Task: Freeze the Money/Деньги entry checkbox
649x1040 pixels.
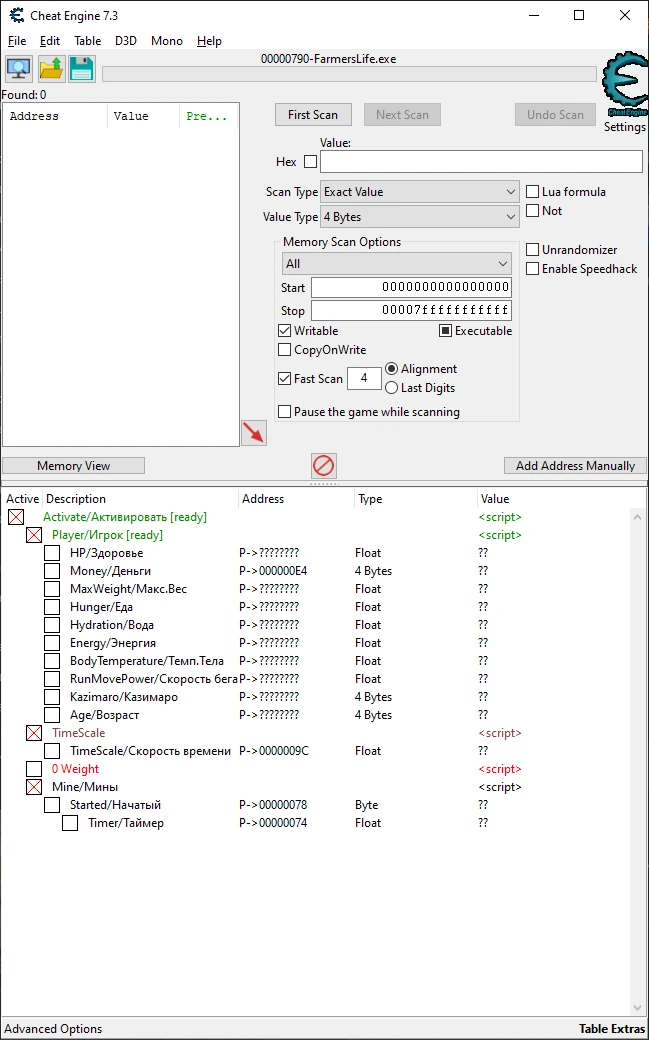Action: pyautogui.click(x=52, y=570)
